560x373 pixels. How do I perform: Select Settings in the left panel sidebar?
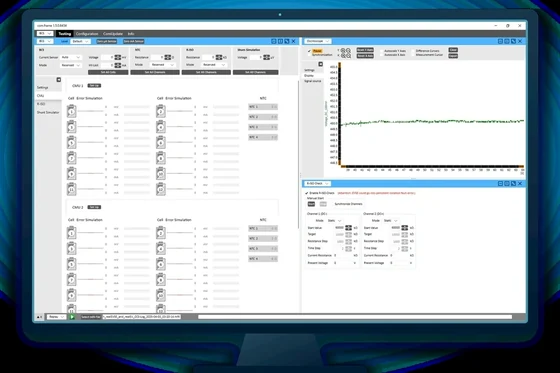[42, 88]
